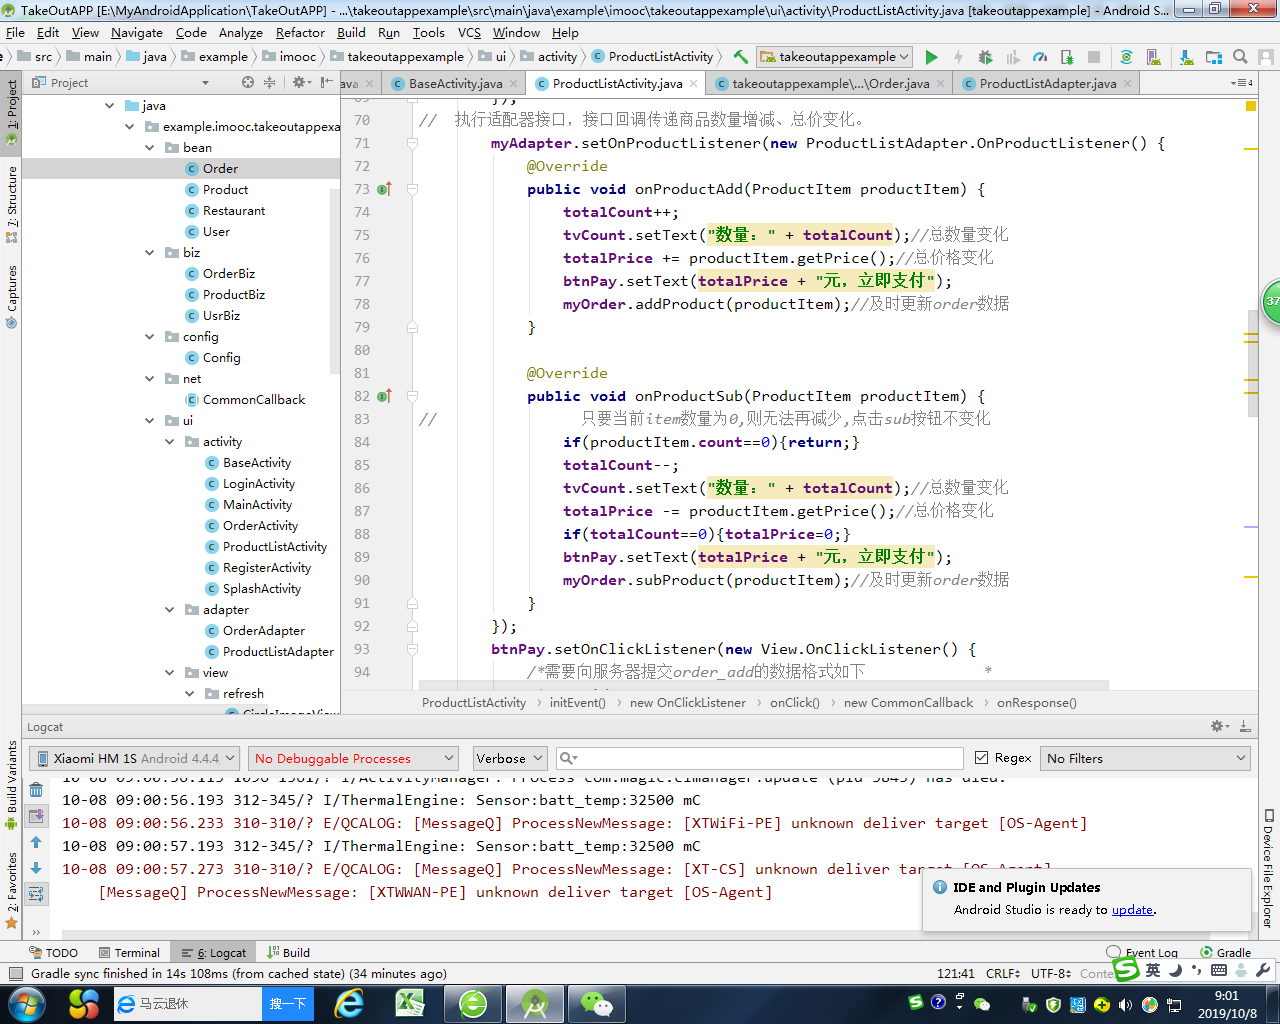The width and height of the screenshot is (1280, 1024).
Task: Click the override gutter icon on line 73
Action: point(385,189)
